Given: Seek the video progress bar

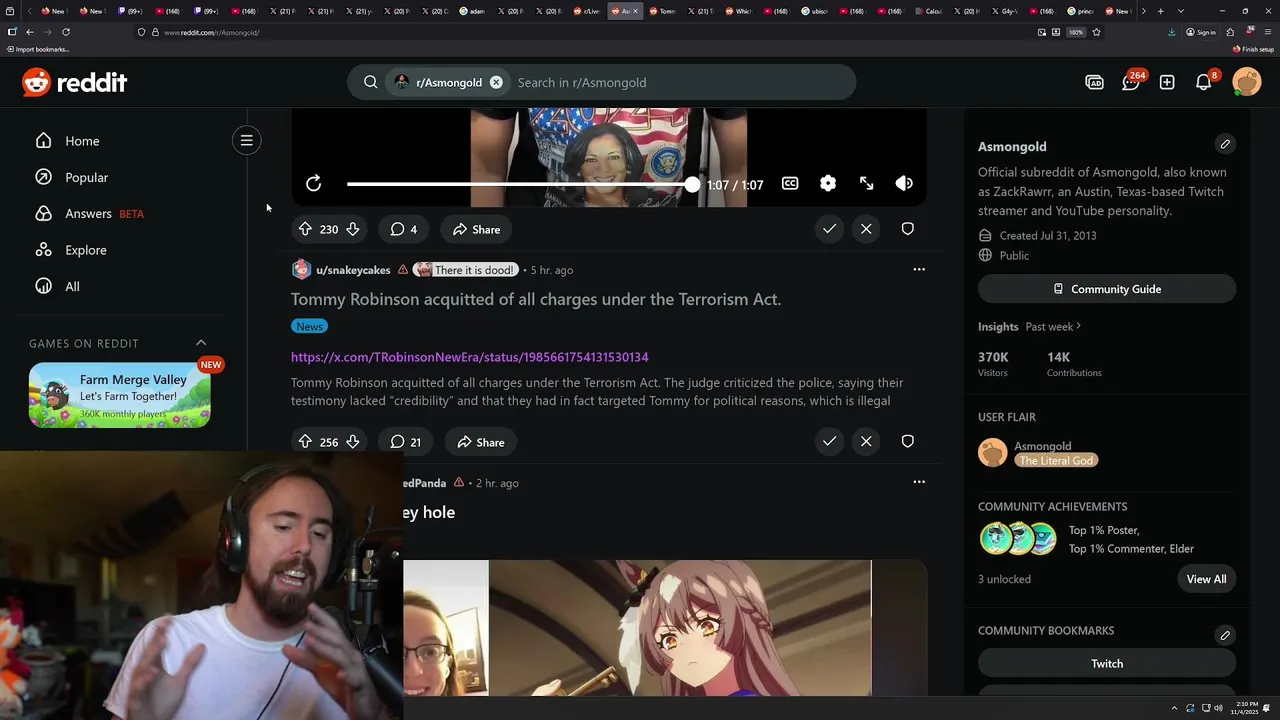Looking at the screenshot, I should 520,184.
